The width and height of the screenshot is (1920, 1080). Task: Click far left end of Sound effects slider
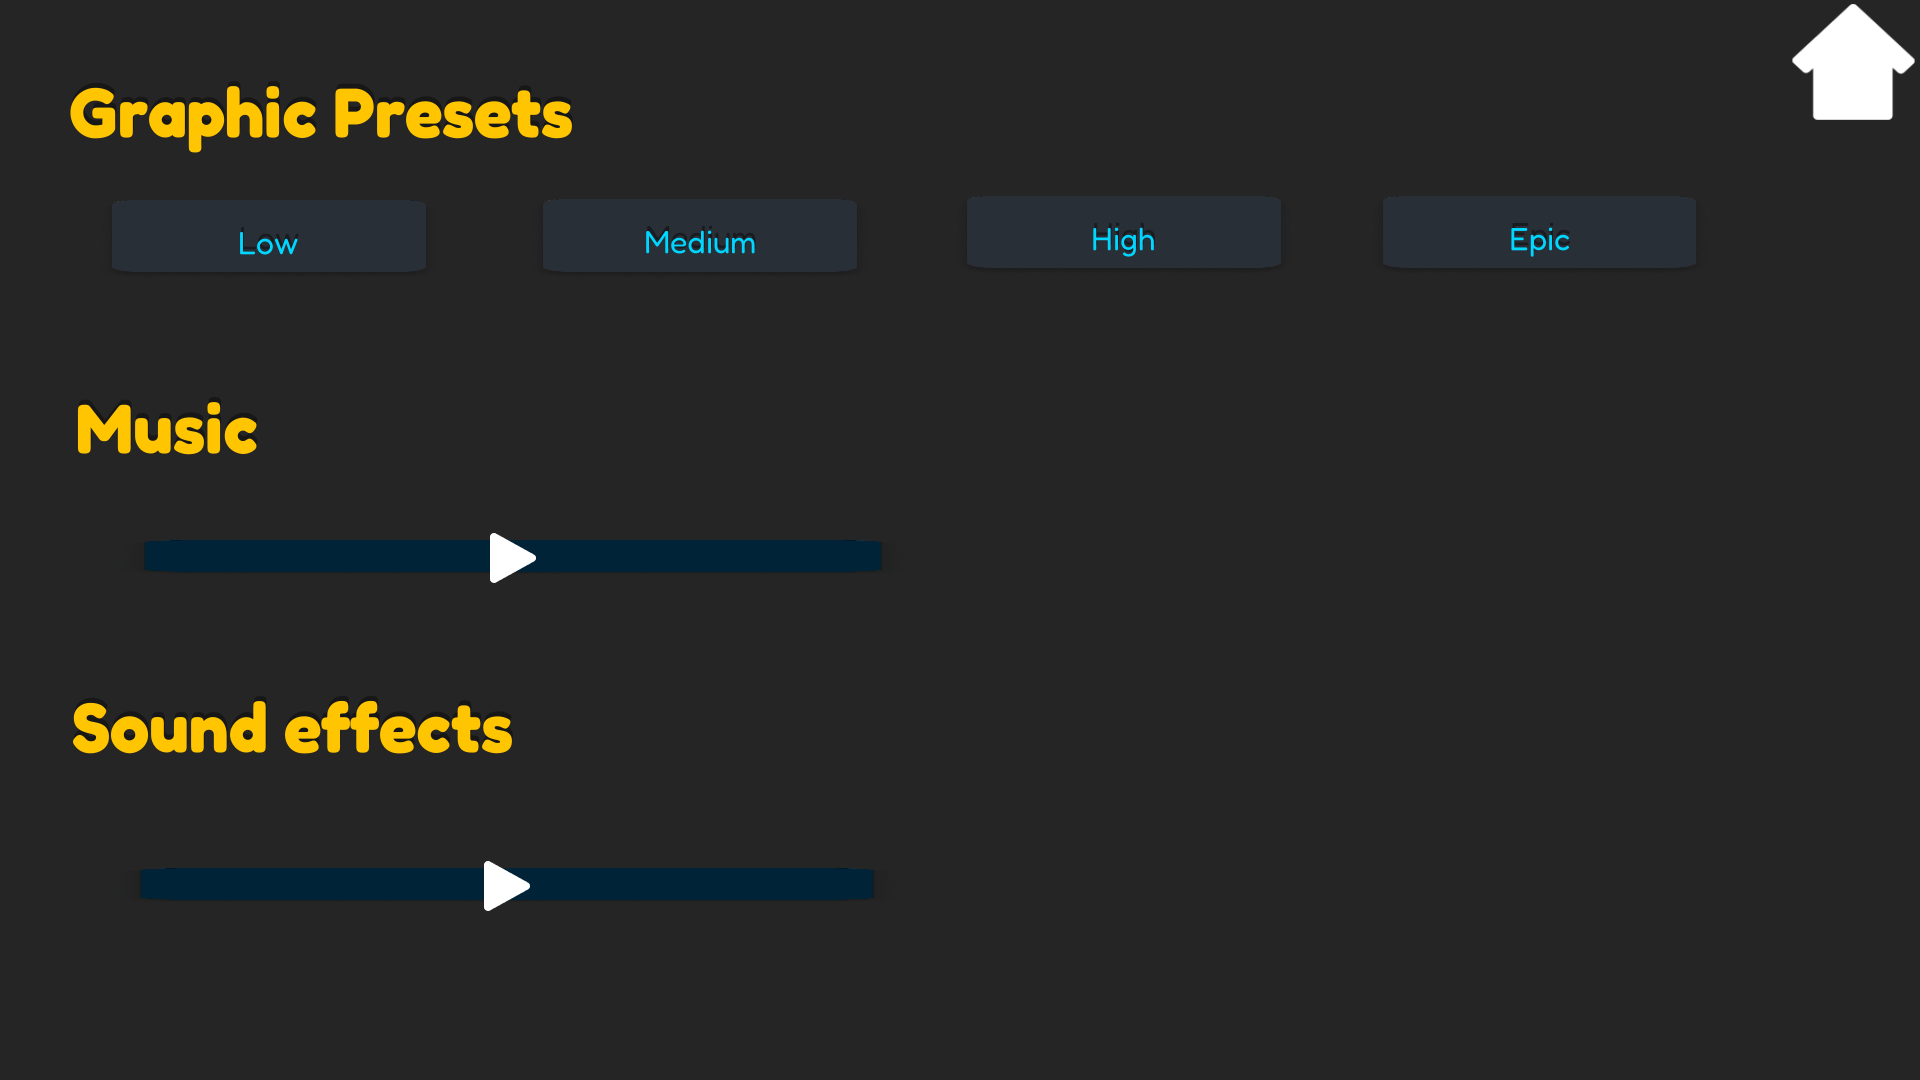[x=146, y=884]
